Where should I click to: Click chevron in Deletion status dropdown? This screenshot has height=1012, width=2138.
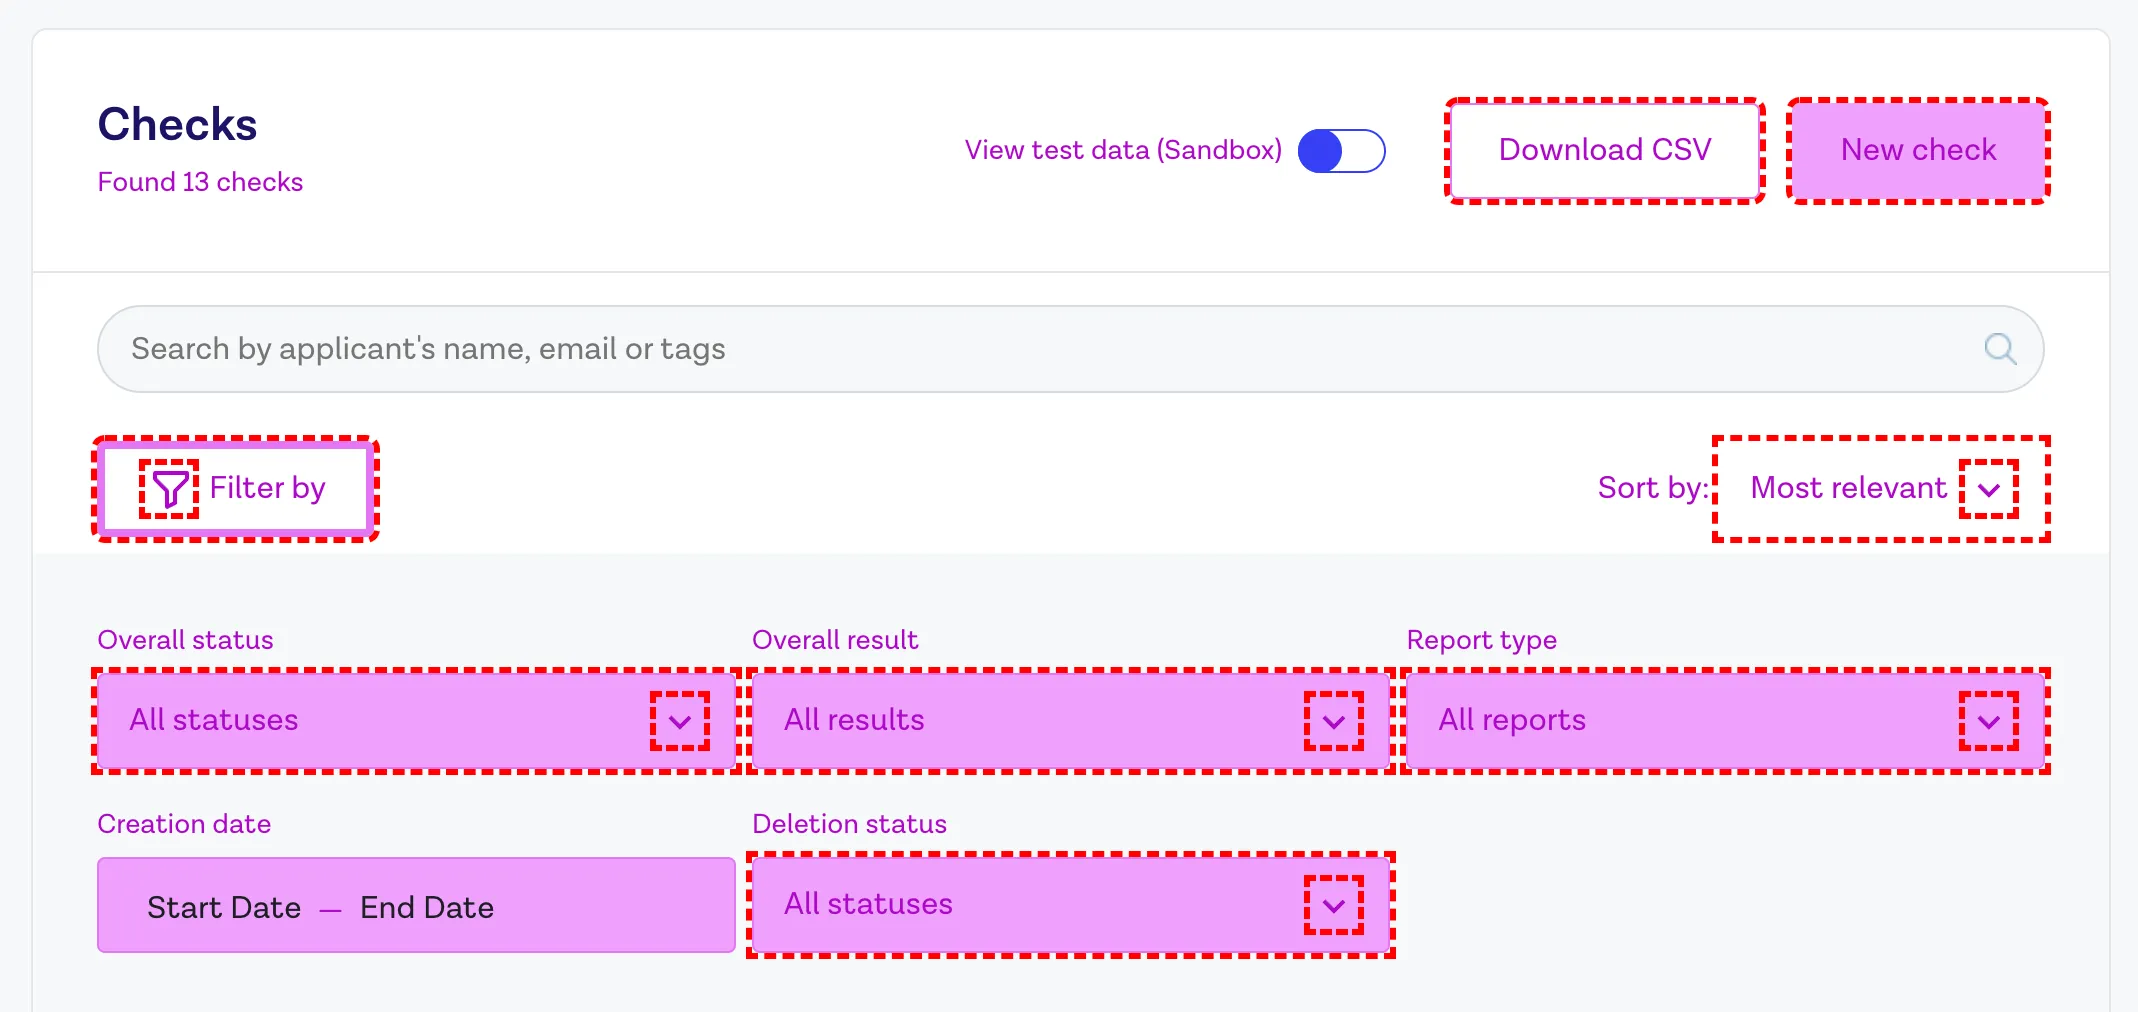click(1334, 905)
